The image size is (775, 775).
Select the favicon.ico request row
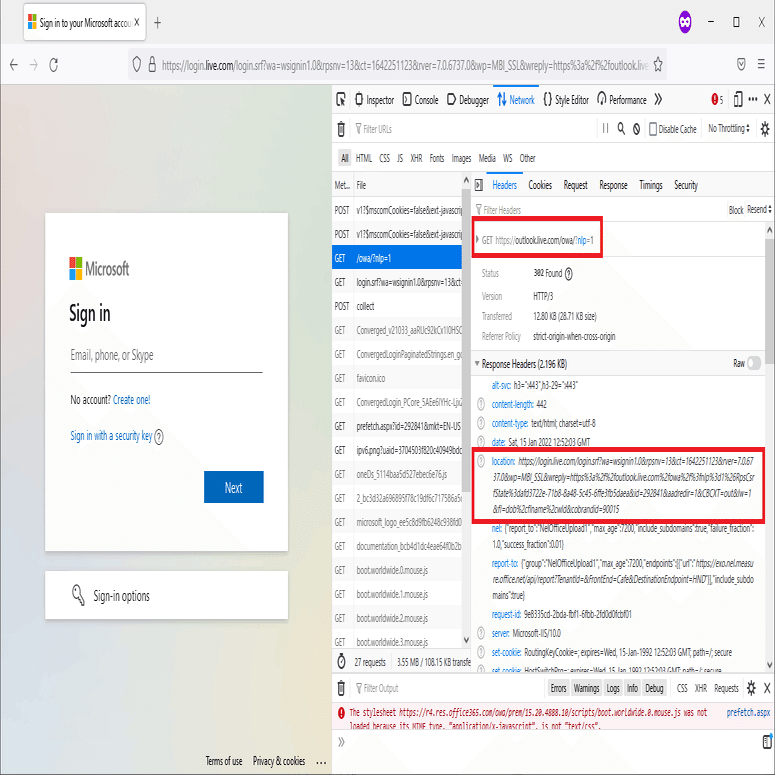(397, 379)
